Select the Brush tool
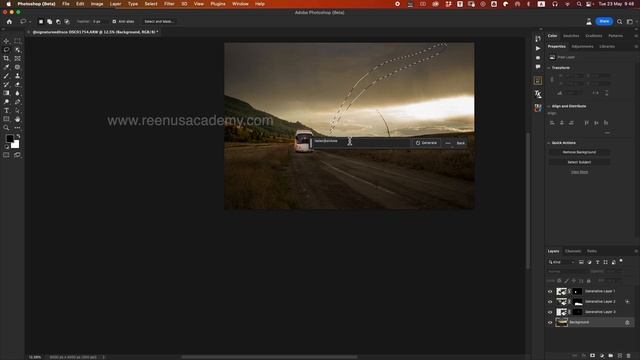Screen dimensions: 640x360 click(6, 76)
